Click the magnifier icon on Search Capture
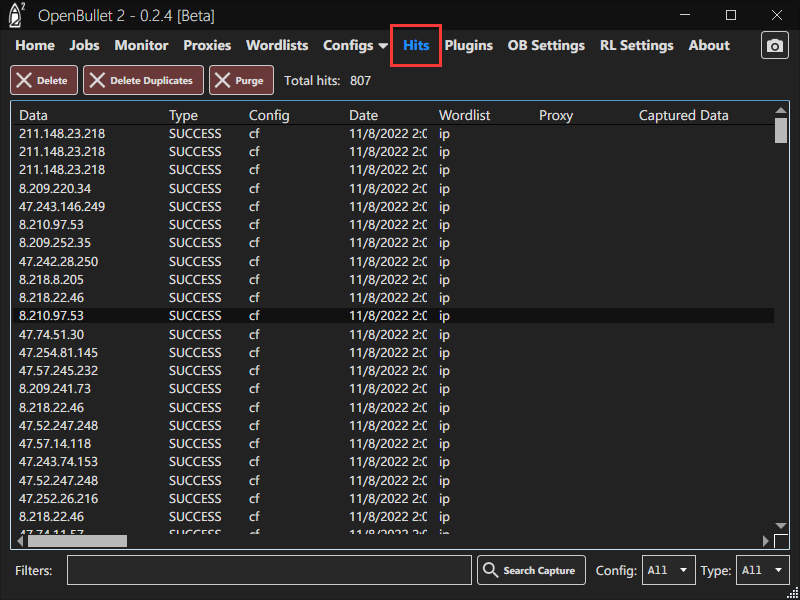Viewport: 800px width, 600px height. [490, 570]
